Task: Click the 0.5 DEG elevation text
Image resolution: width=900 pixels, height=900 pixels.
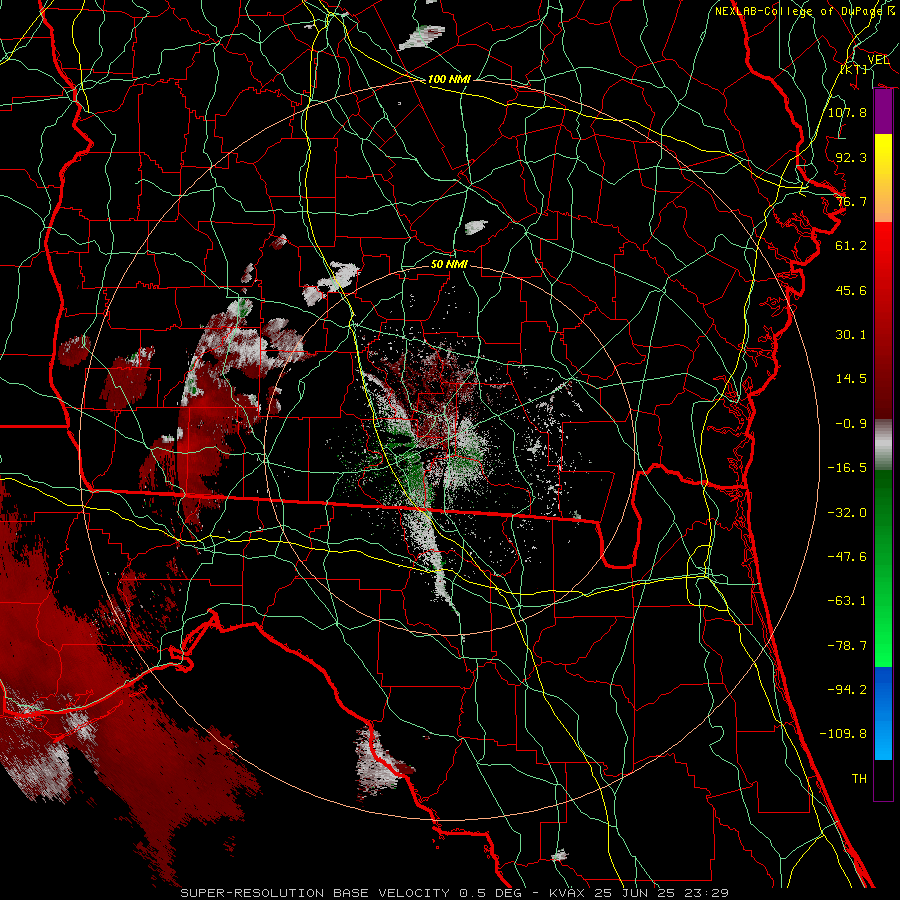Action: (490, 893)
